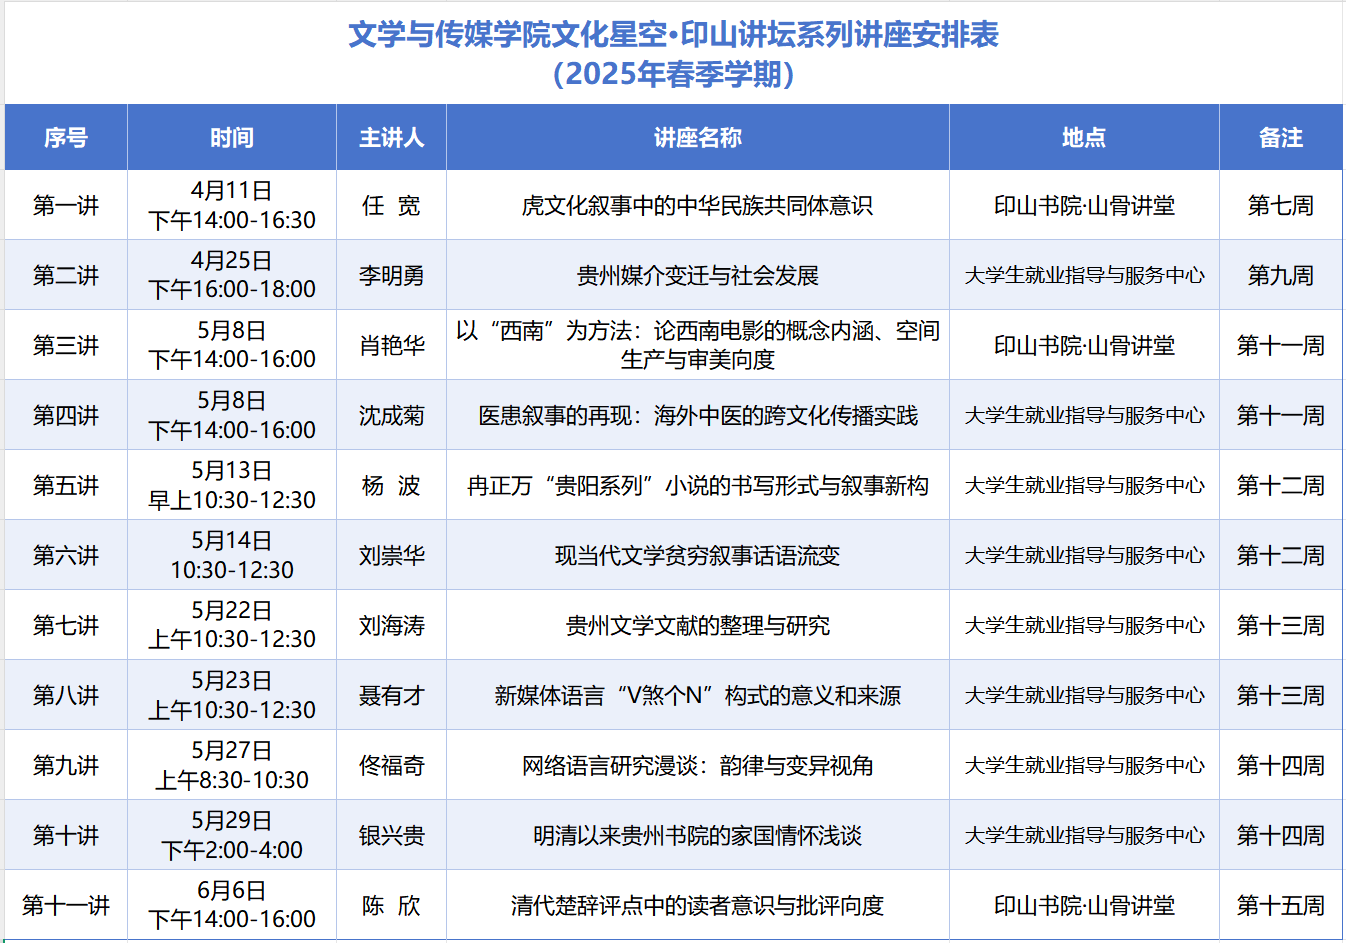Select the 备注 header cell
The height and width of the screenshot is (943, 1346).
click(x=1280, y=138)
